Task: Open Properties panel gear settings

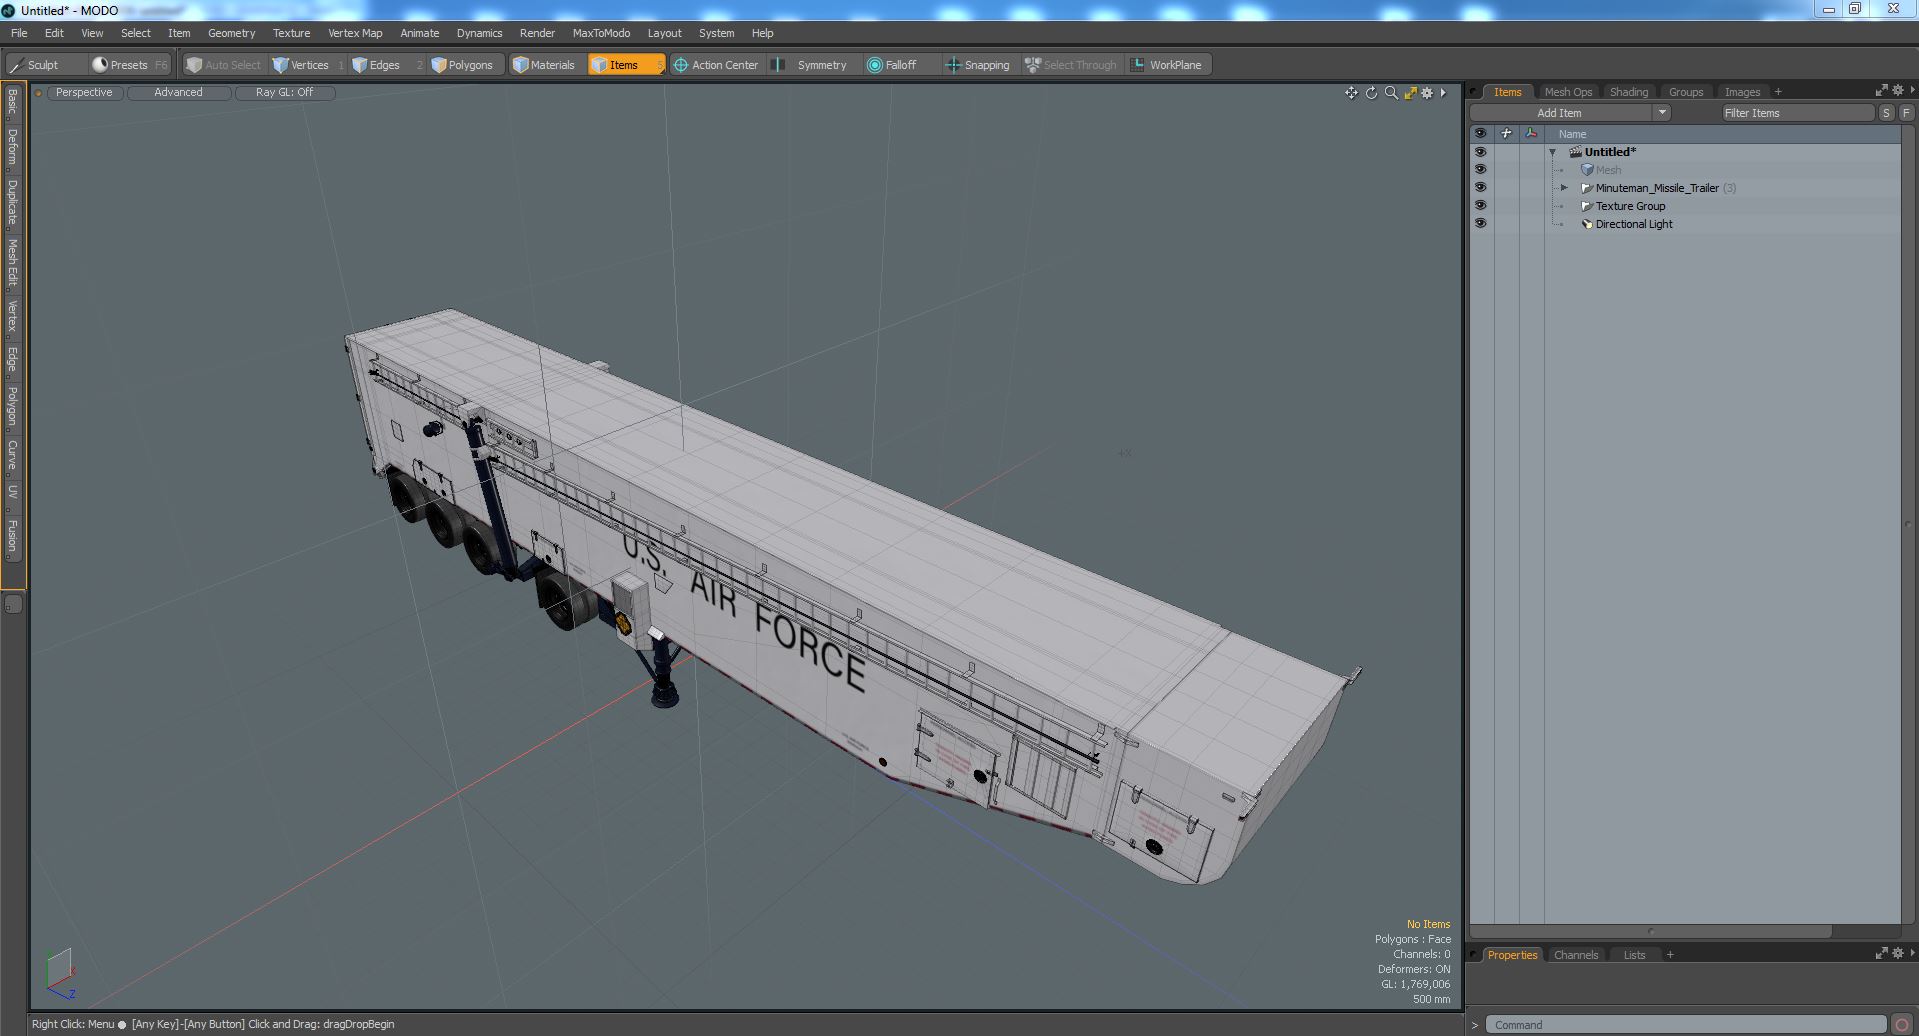Action: tap(1897, 953)
